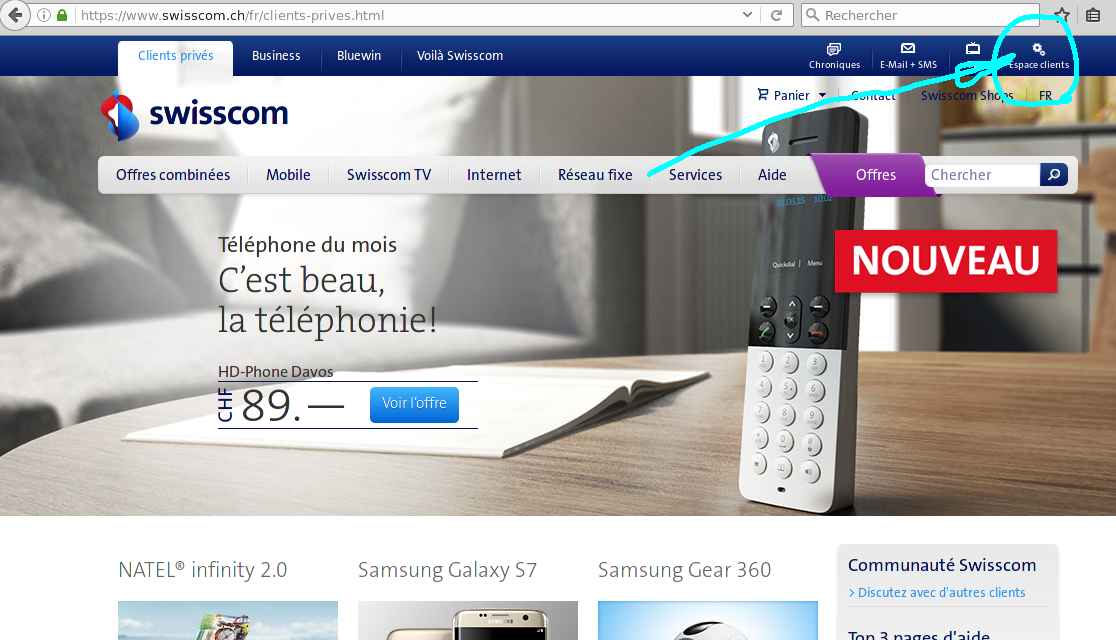
Task: Click the bookmark star icon
Action: [x=1062, y=15]
